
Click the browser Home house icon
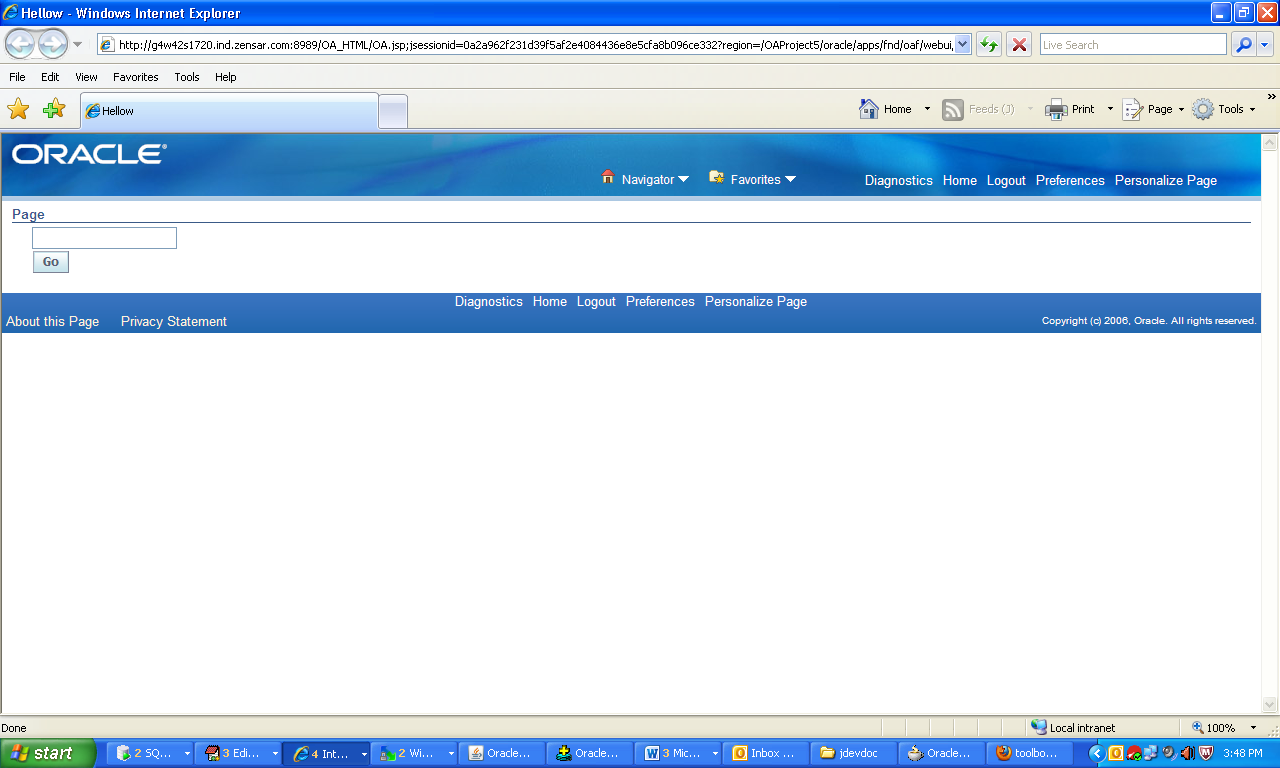[x=869, y=109]
